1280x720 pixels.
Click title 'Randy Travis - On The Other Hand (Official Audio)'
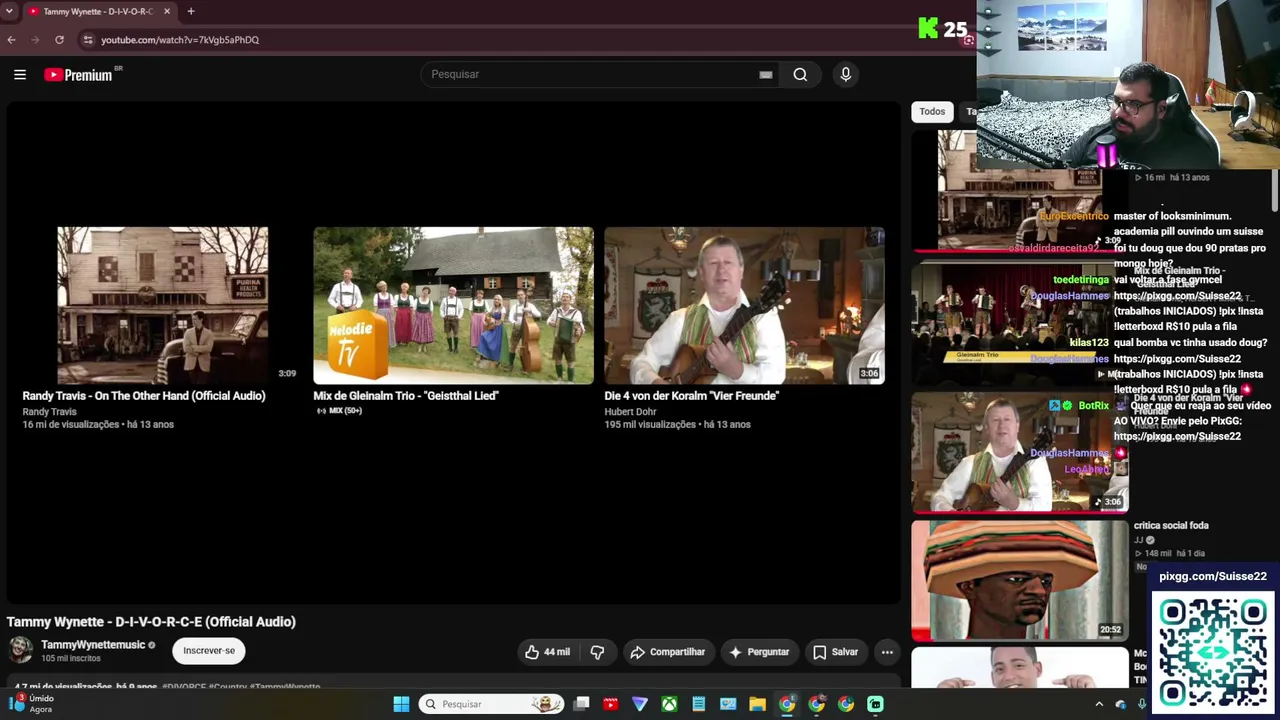144,396
